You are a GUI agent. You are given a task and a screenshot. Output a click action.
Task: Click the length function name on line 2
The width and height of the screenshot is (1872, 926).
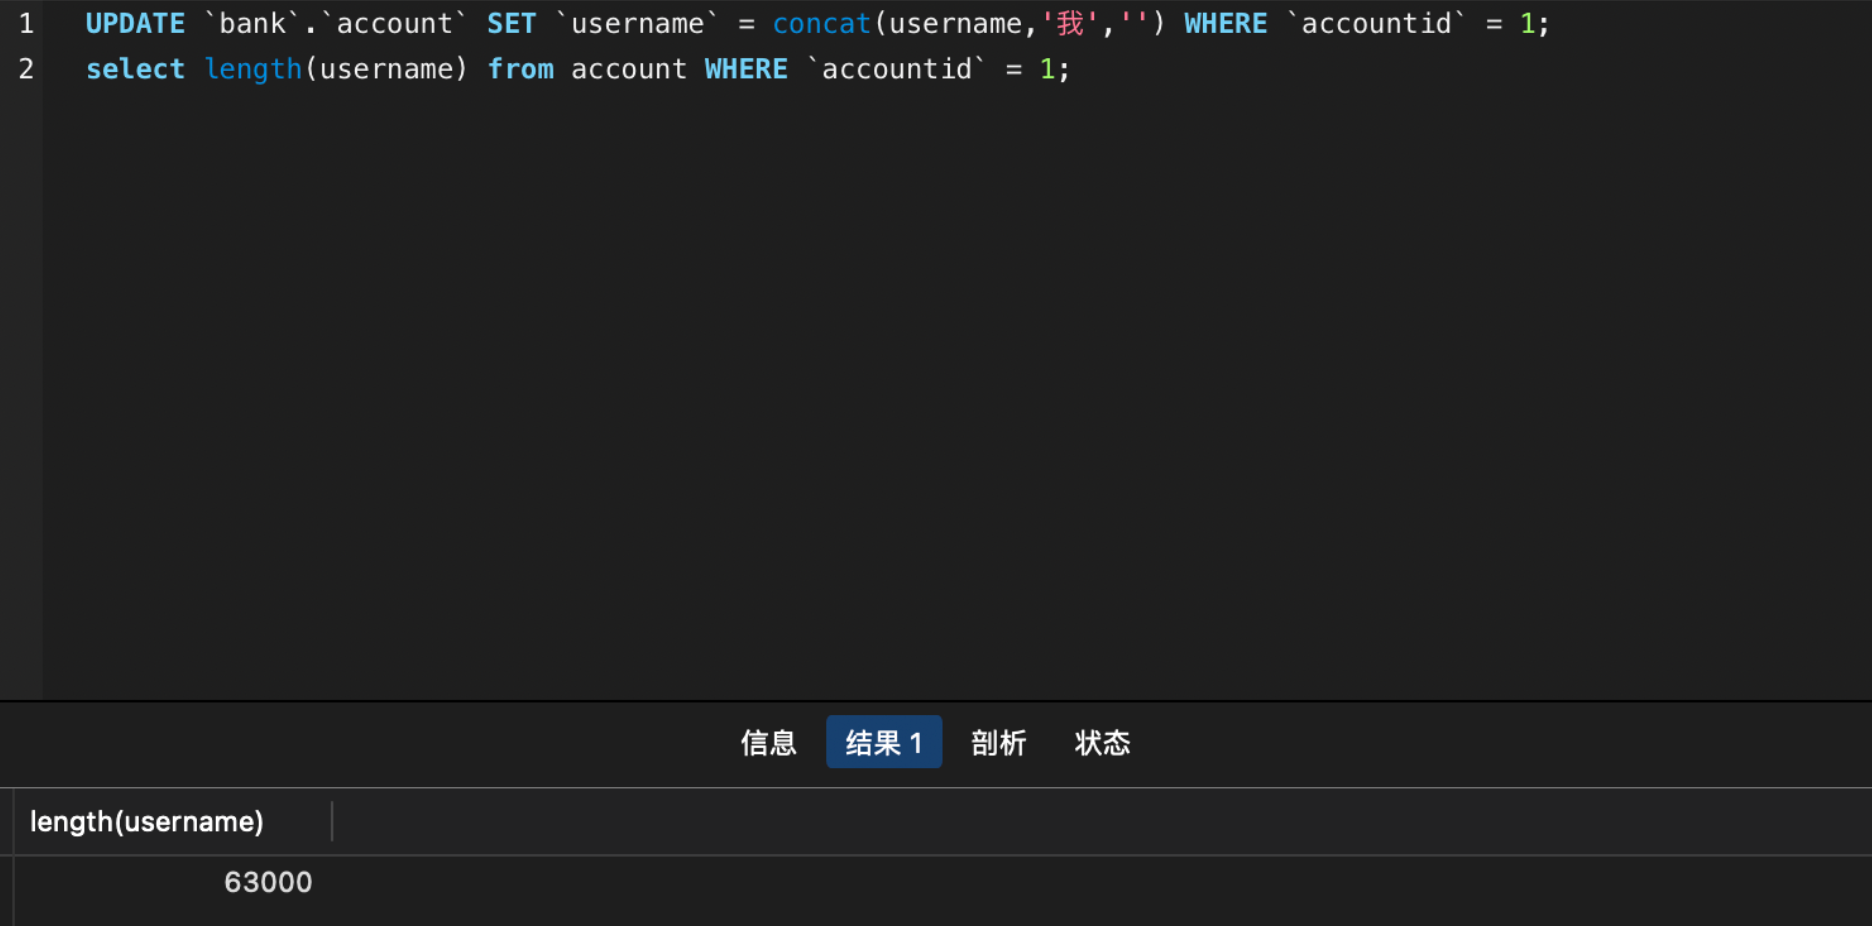click(253, 68)
